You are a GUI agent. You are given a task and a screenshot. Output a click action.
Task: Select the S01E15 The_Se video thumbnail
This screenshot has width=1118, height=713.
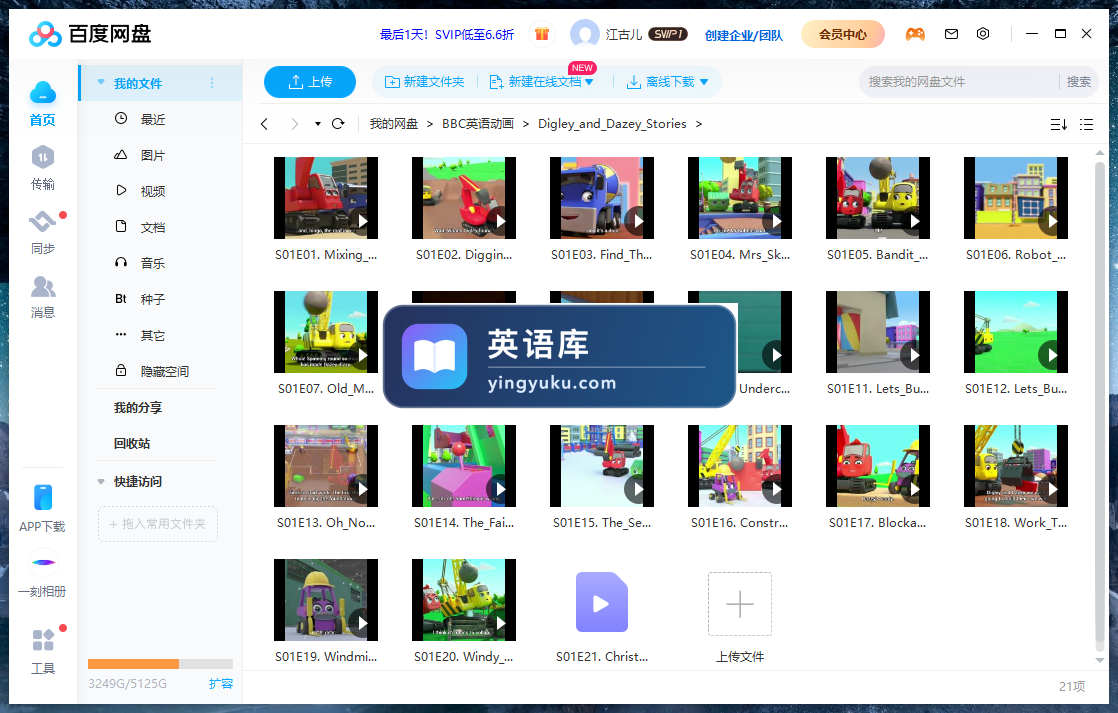click(x=602, y=466)
